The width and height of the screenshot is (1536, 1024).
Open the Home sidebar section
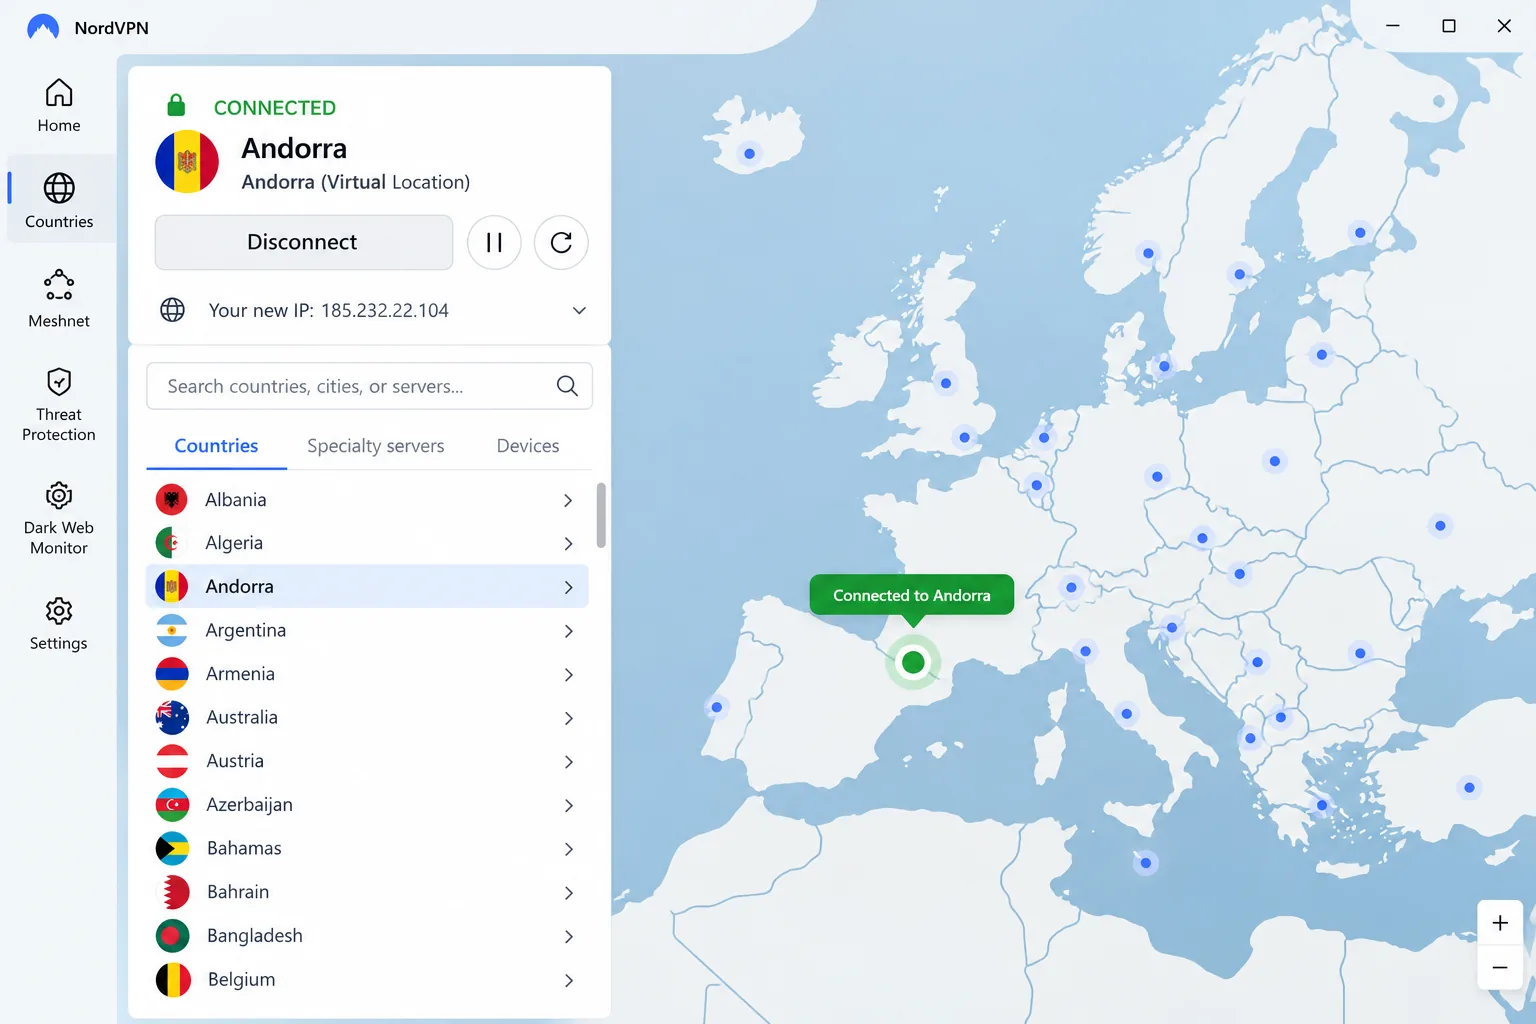click(x=59, y=105)
